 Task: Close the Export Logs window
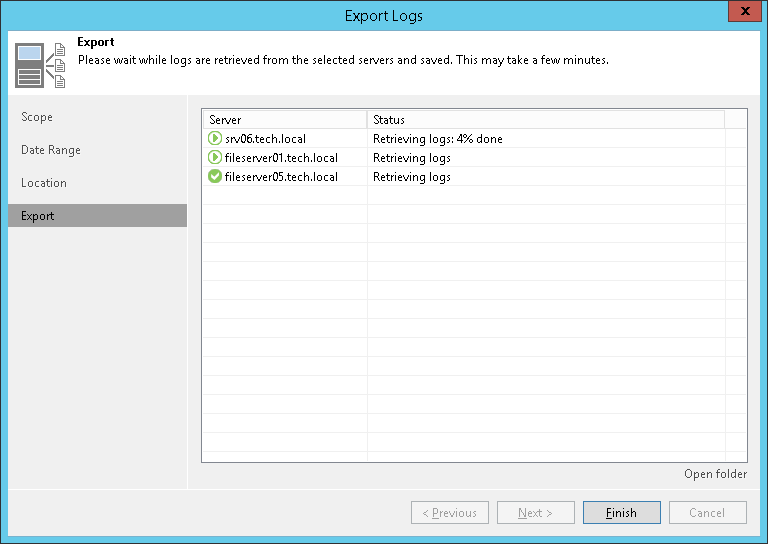point(741,13)
